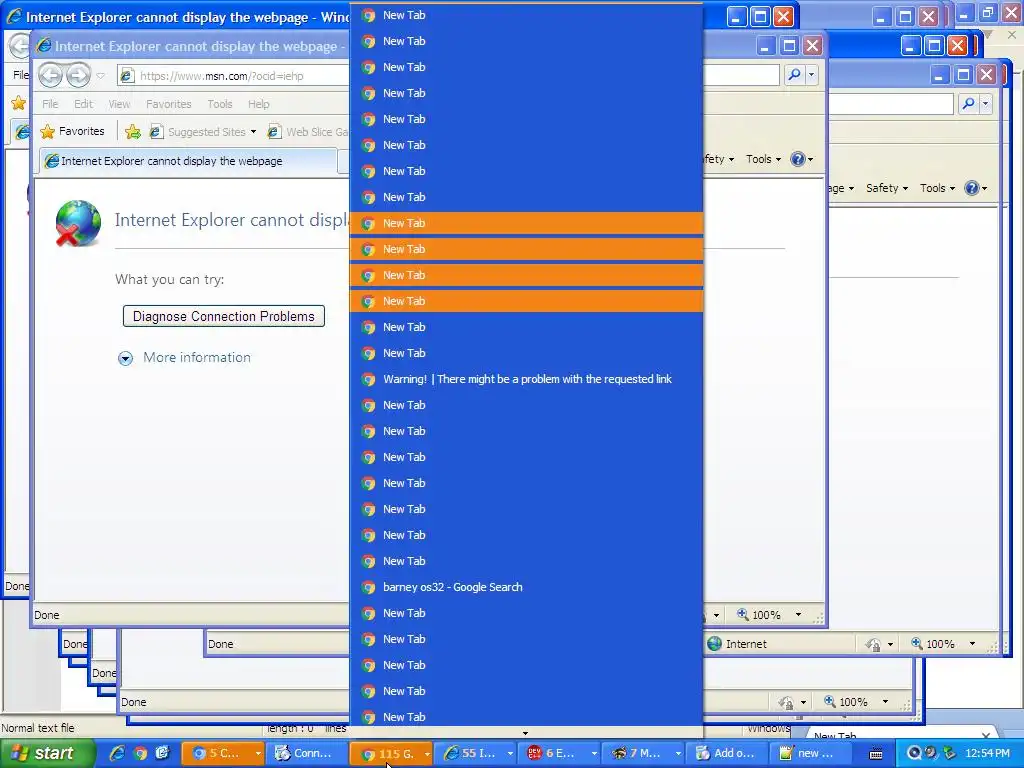Viewport: 1024px width, 768px height.
Task: Click the Chrome icon next to the Warning entry
Action: coord(369,379)
